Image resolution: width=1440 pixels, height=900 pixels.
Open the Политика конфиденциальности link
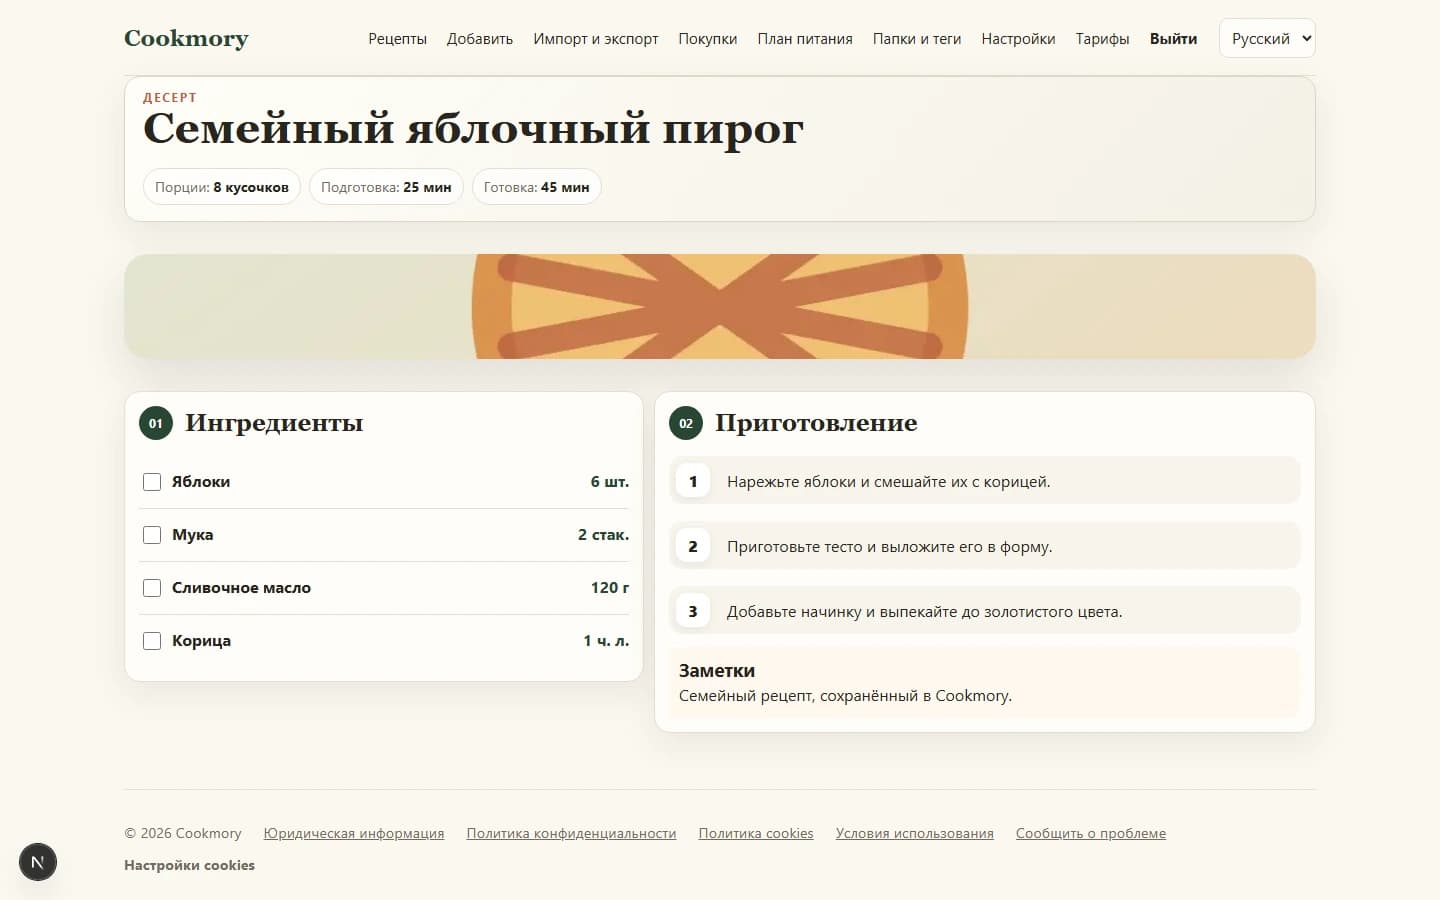point(571,834)
